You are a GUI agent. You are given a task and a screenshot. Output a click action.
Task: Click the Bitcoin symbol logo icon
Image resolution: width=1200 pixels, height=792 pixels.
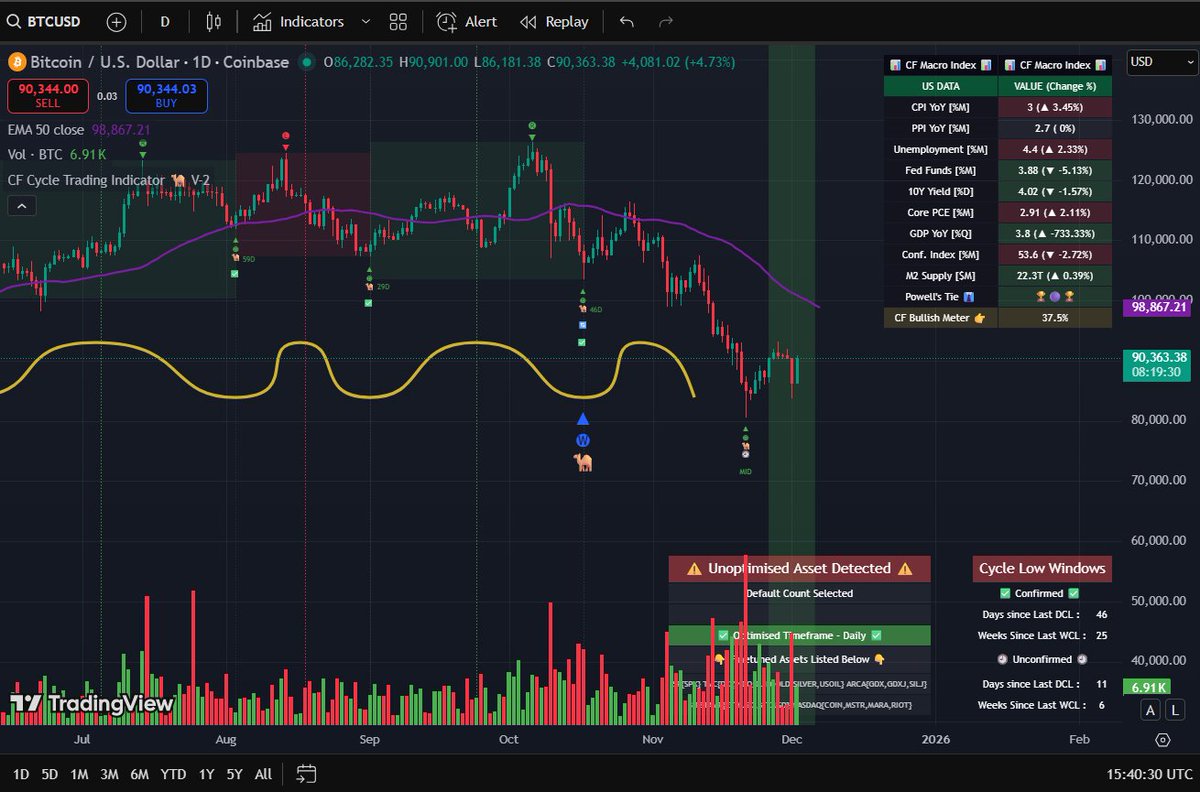click(16, 62)
